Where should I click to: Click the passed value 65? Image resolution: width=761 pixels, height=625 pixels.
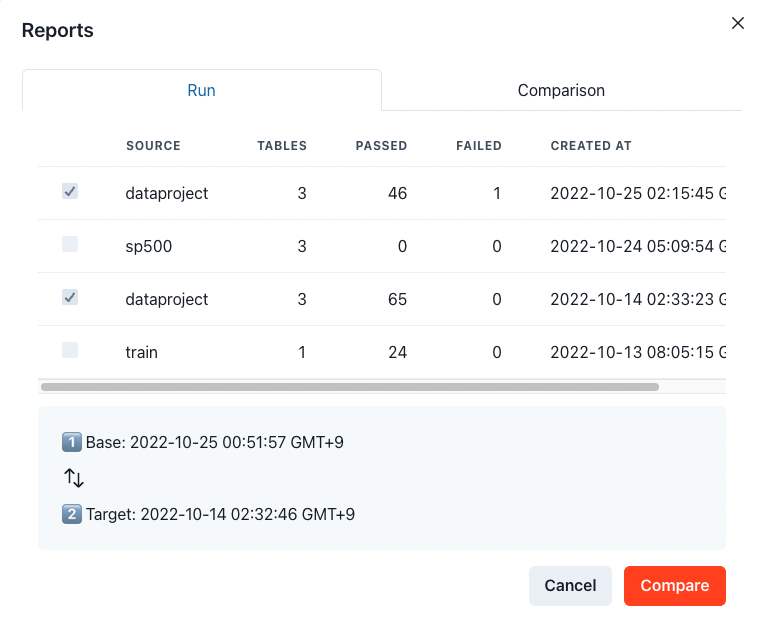click(x=397, y=299)
